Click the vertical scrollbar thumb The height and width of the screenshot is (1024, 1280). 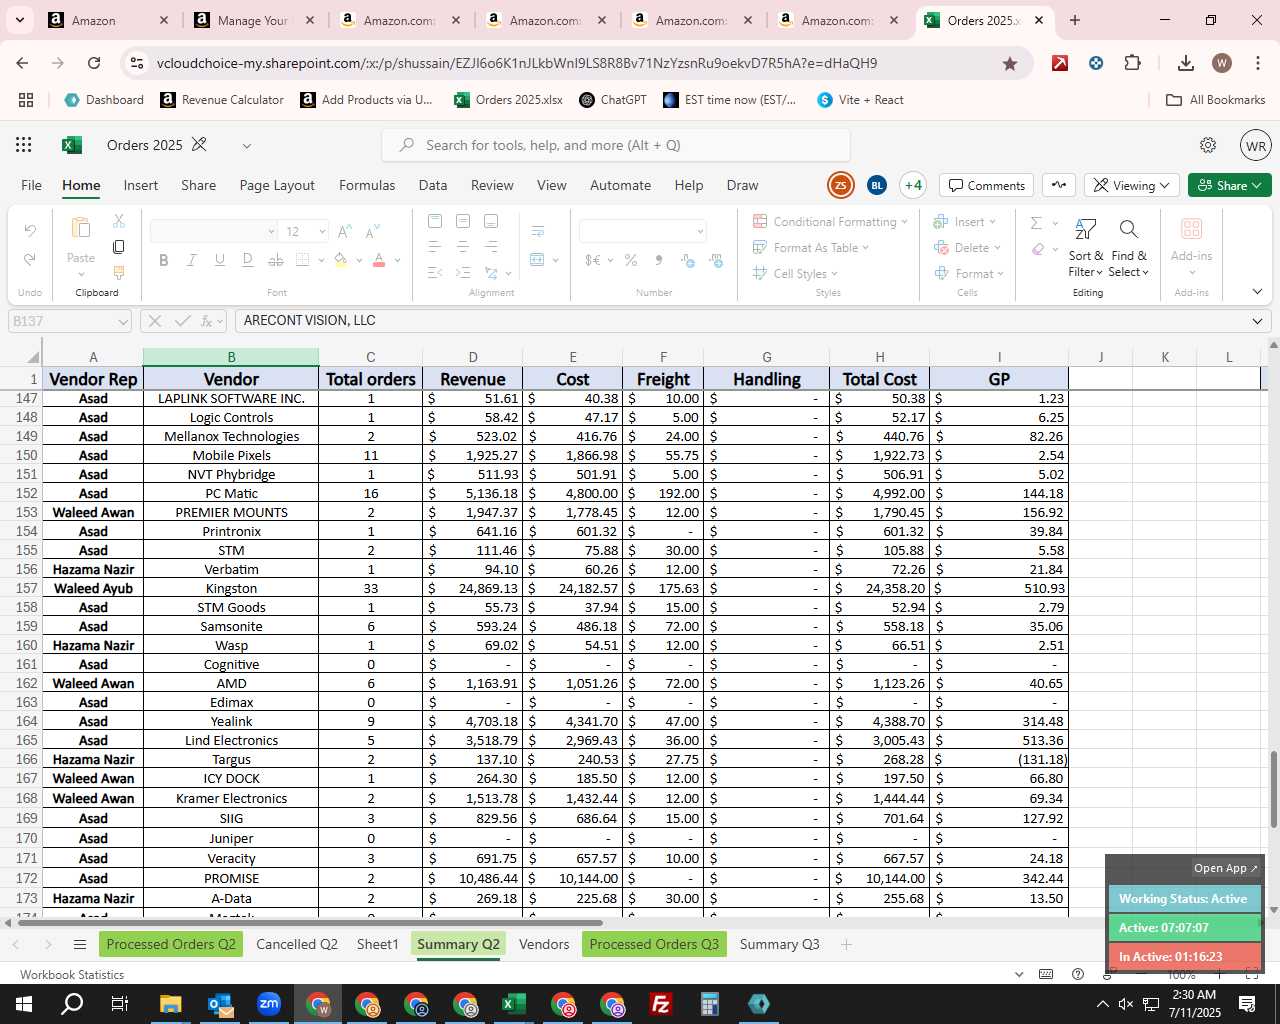pos(1274,789)
